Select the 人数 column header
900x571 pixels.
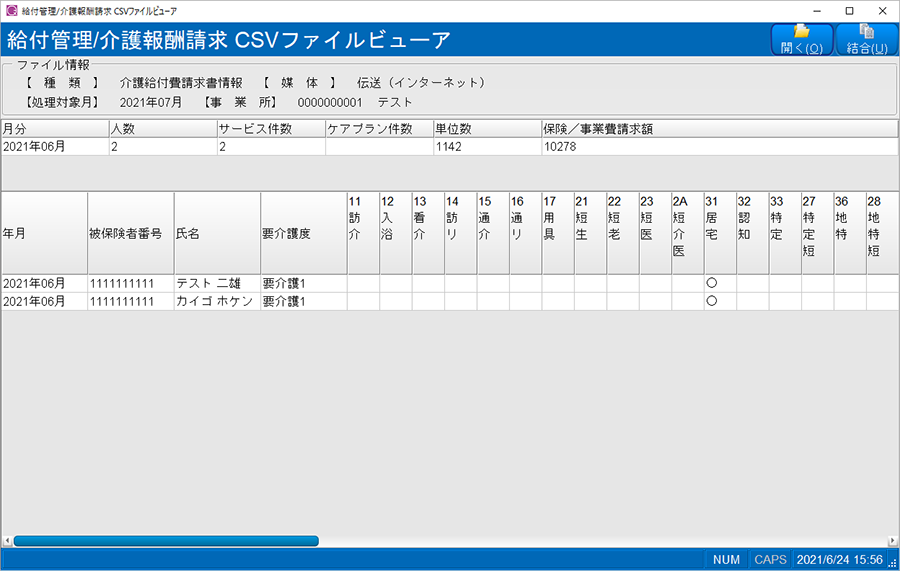pyautogui.click(x=163, y=129)
